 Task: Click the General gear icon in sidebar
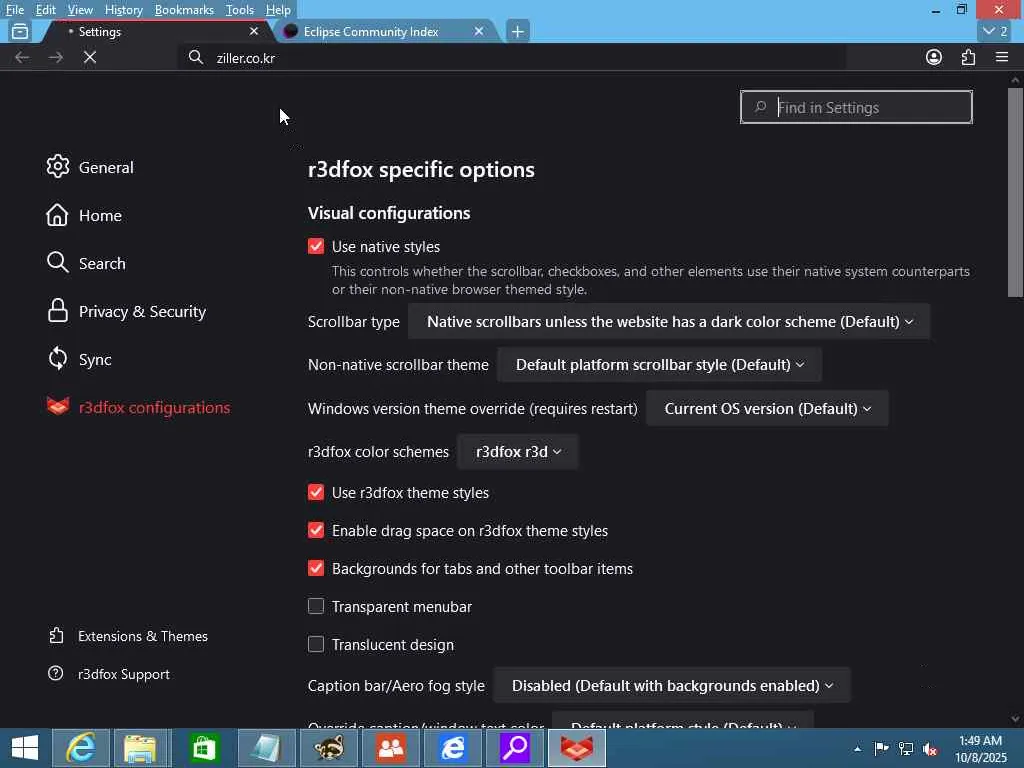tap(57, 167)
